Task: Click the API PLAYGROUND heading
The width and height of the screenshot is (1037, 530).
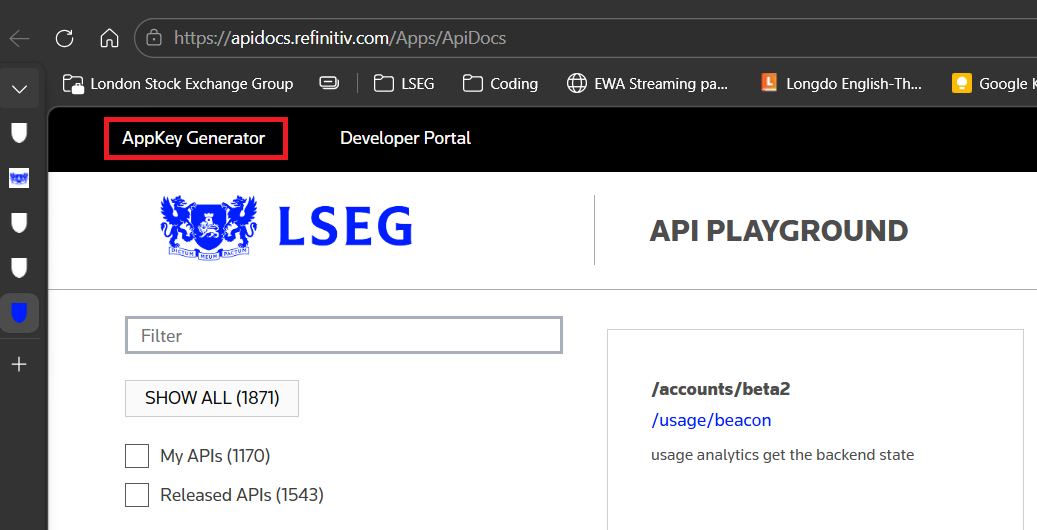Action: [778, 231]
